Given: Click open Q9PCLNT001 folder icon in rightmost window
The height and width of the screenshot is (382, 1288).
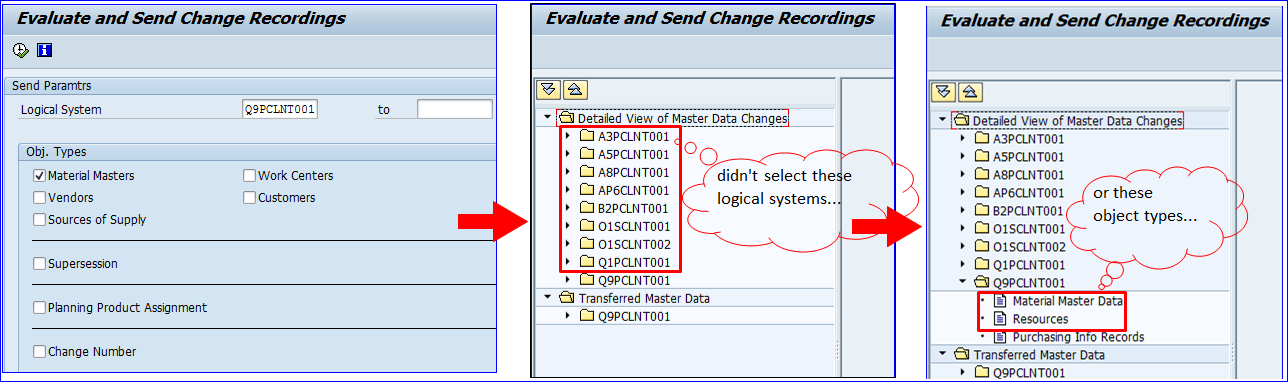Looking at the screenshot, I should [982, 282].
